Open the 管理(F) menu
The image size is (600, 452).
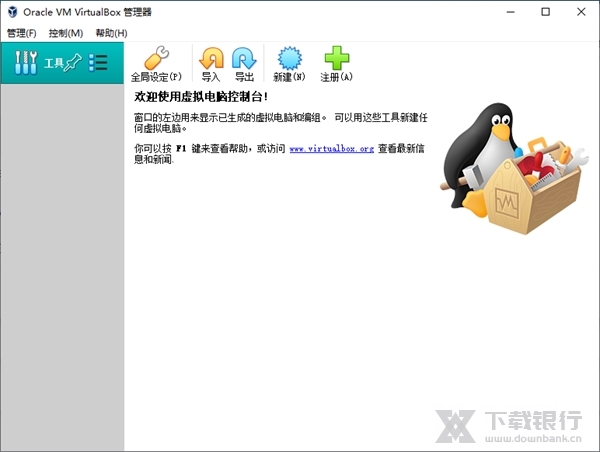(21, 33)
